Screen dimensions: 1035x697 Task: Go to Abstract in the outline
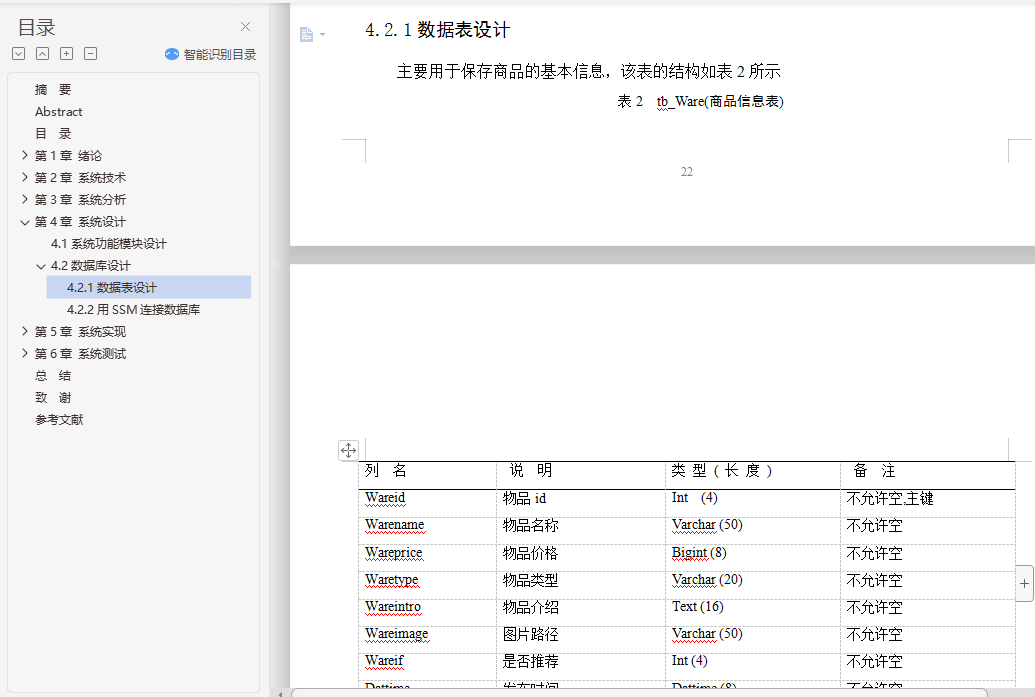click(x=59, y=112)
